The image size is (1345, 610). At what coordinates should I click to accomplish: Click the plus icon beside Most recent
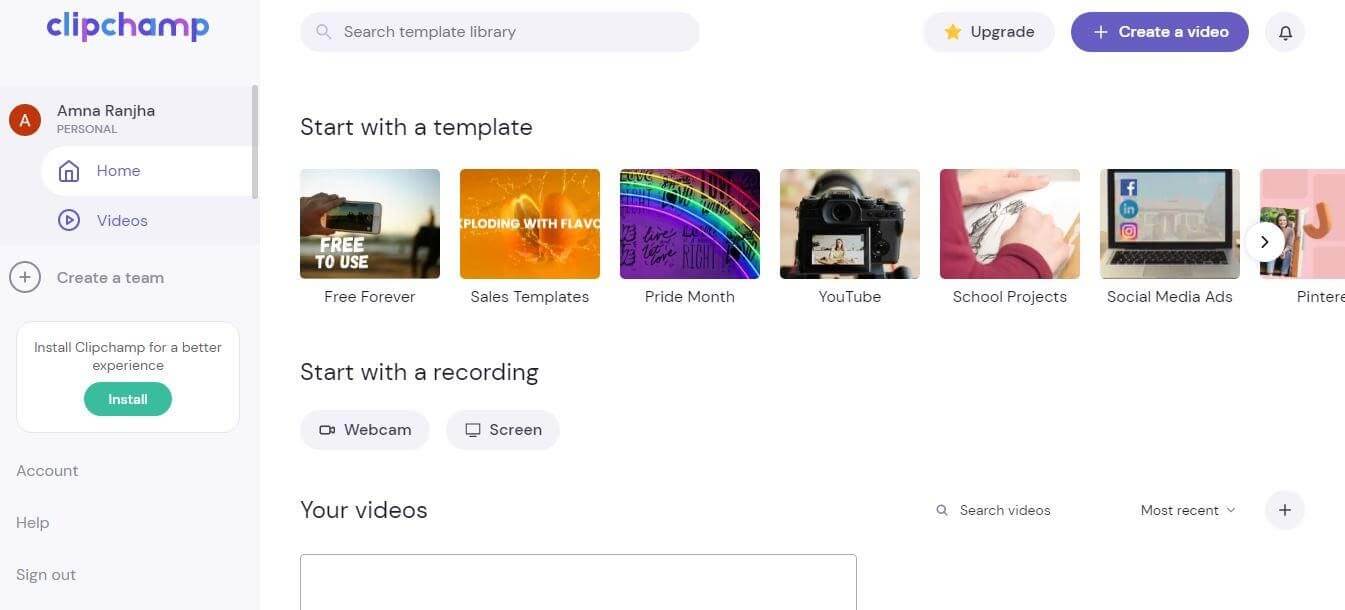click(x=1285, y=510)
